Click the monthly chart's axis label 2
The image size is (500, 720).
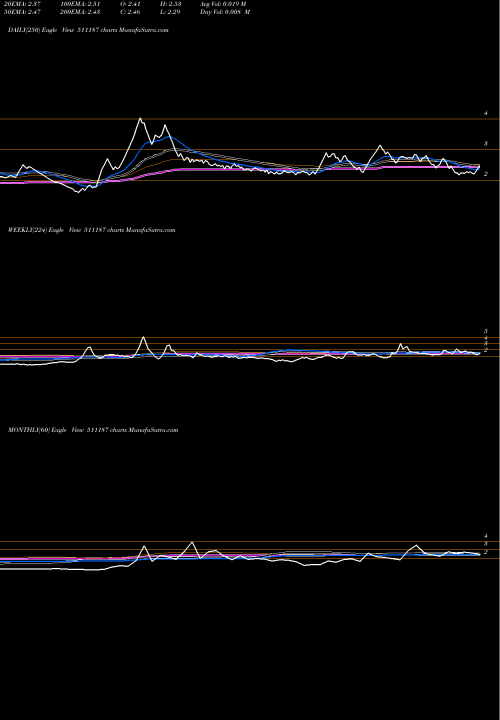(486, 551)
